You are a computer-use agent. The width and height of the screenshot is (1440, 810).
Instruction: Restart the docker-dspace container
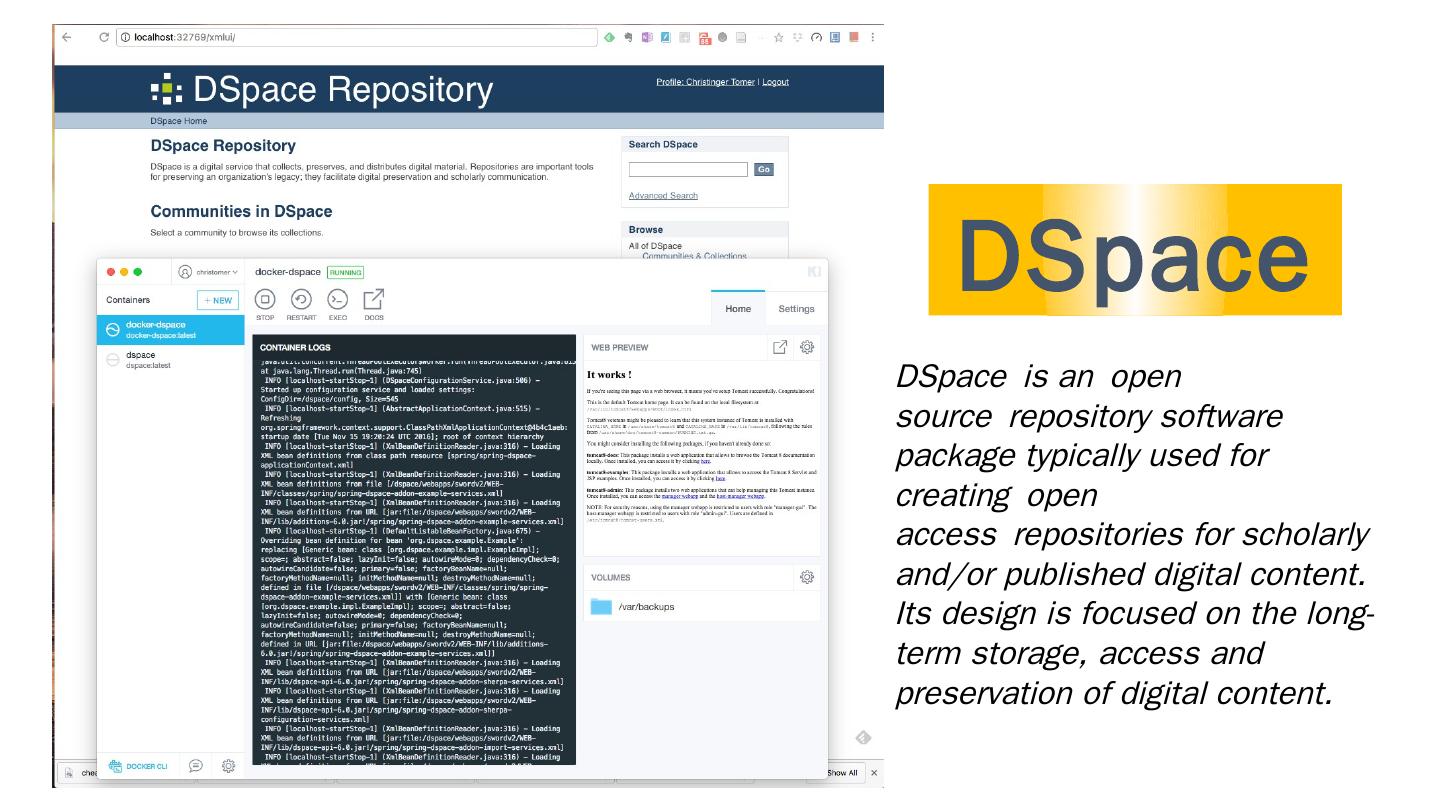point(301,300)
